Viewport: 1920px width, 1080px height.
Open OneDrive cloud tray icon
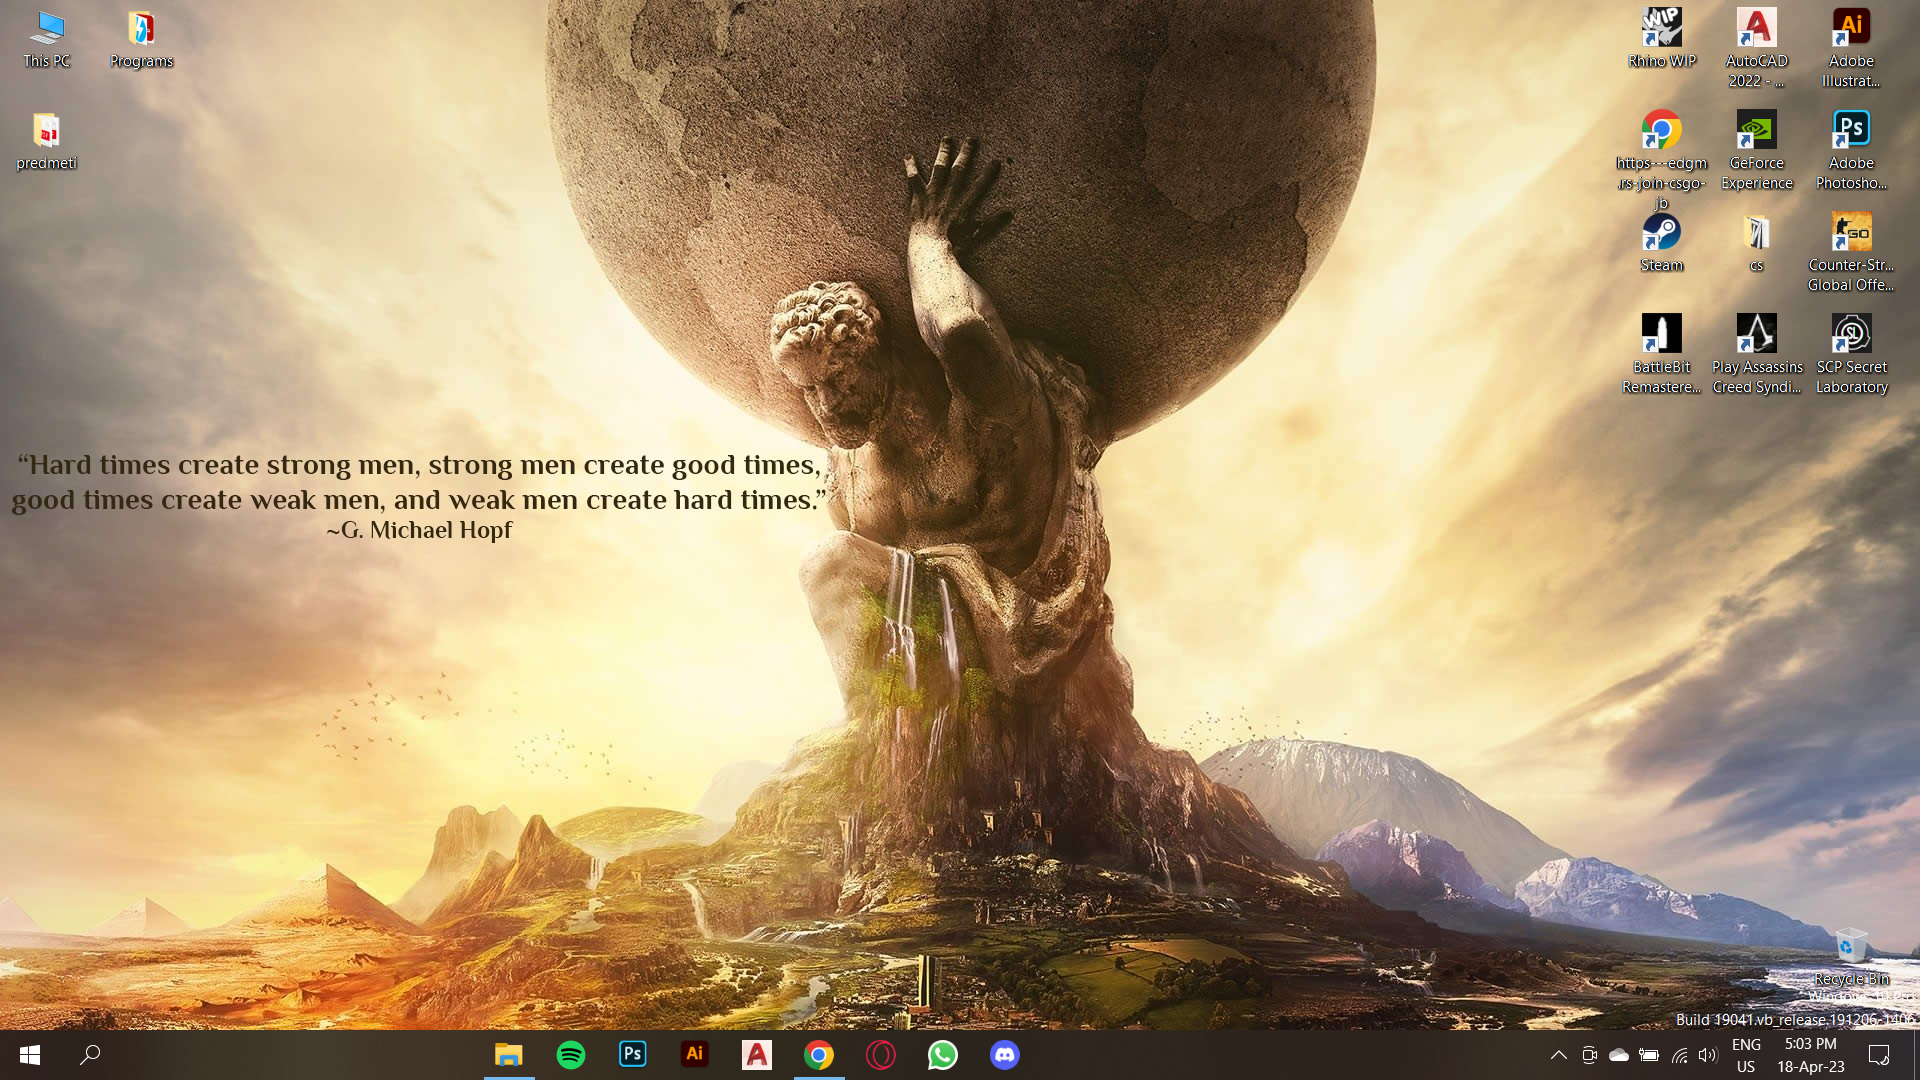[1619, 1055]
